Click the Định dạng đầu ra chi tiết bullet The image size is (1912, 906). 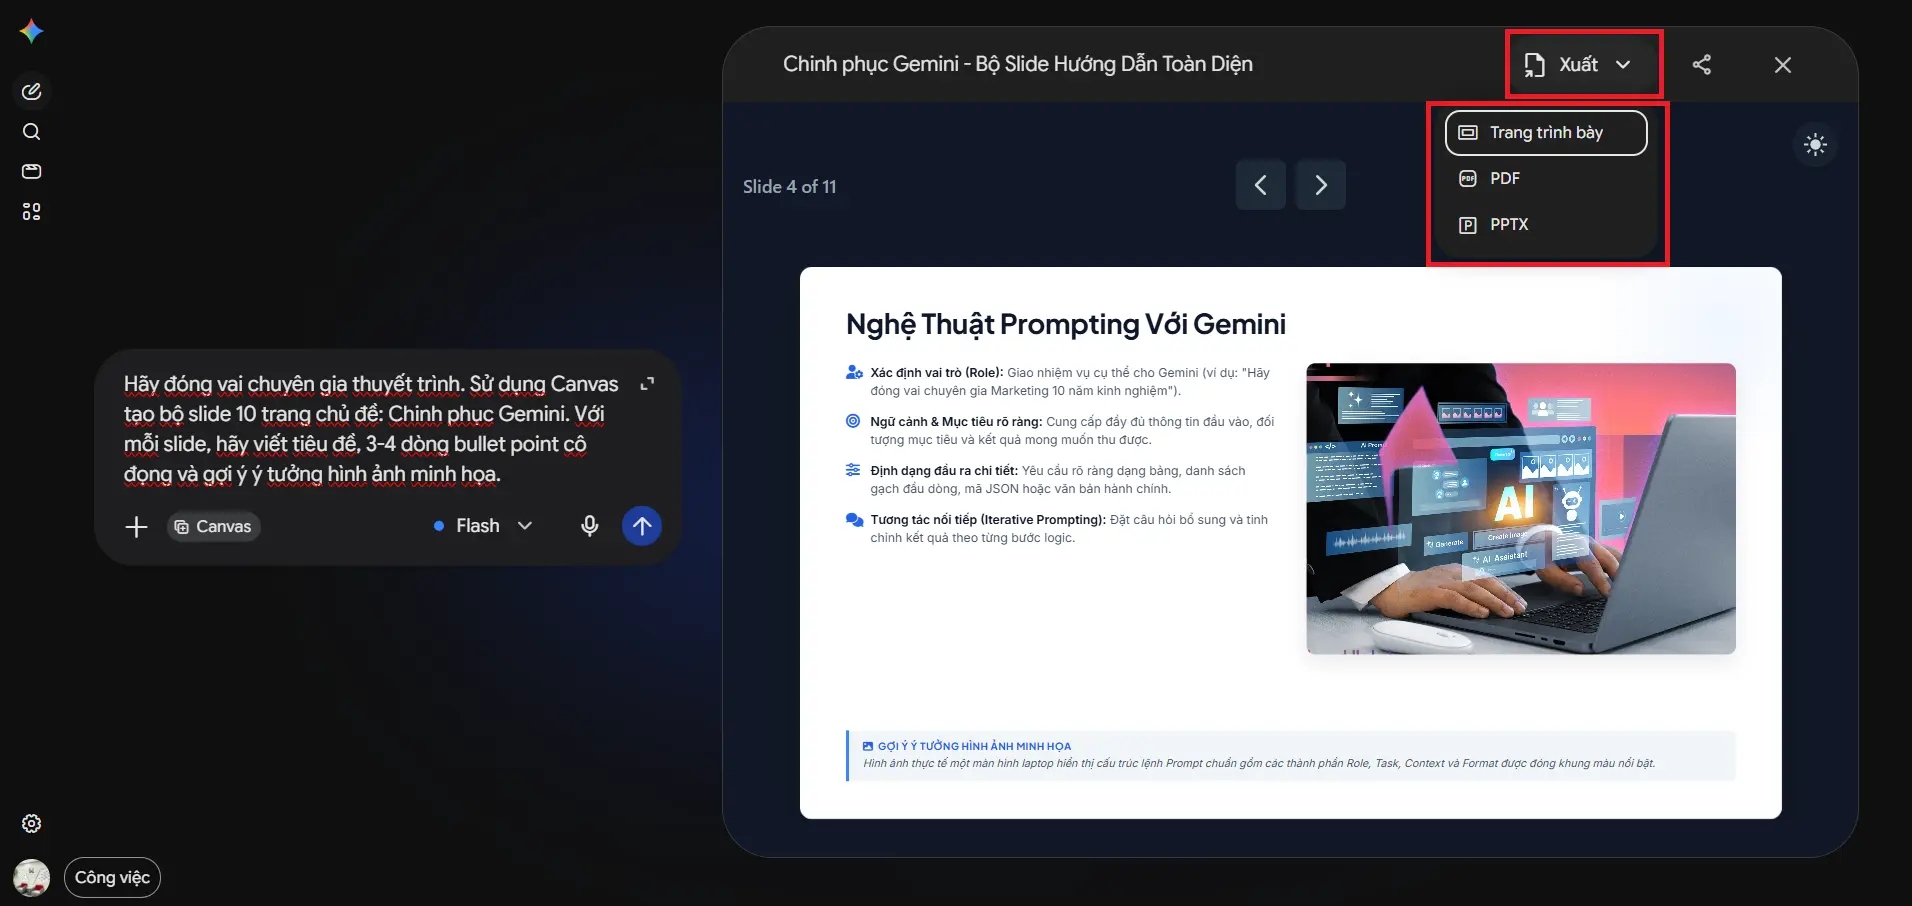1058,479
